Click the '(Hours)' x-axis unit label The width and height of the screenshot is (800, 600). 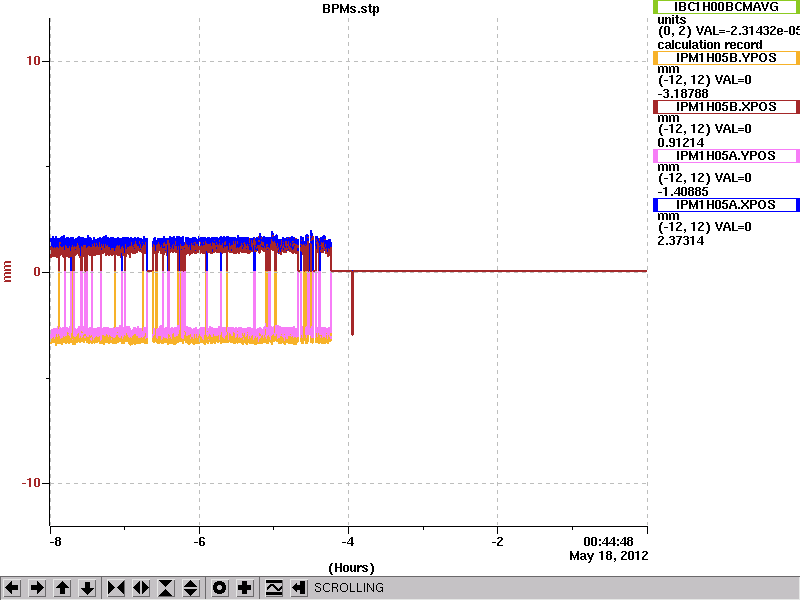[351, 568]
